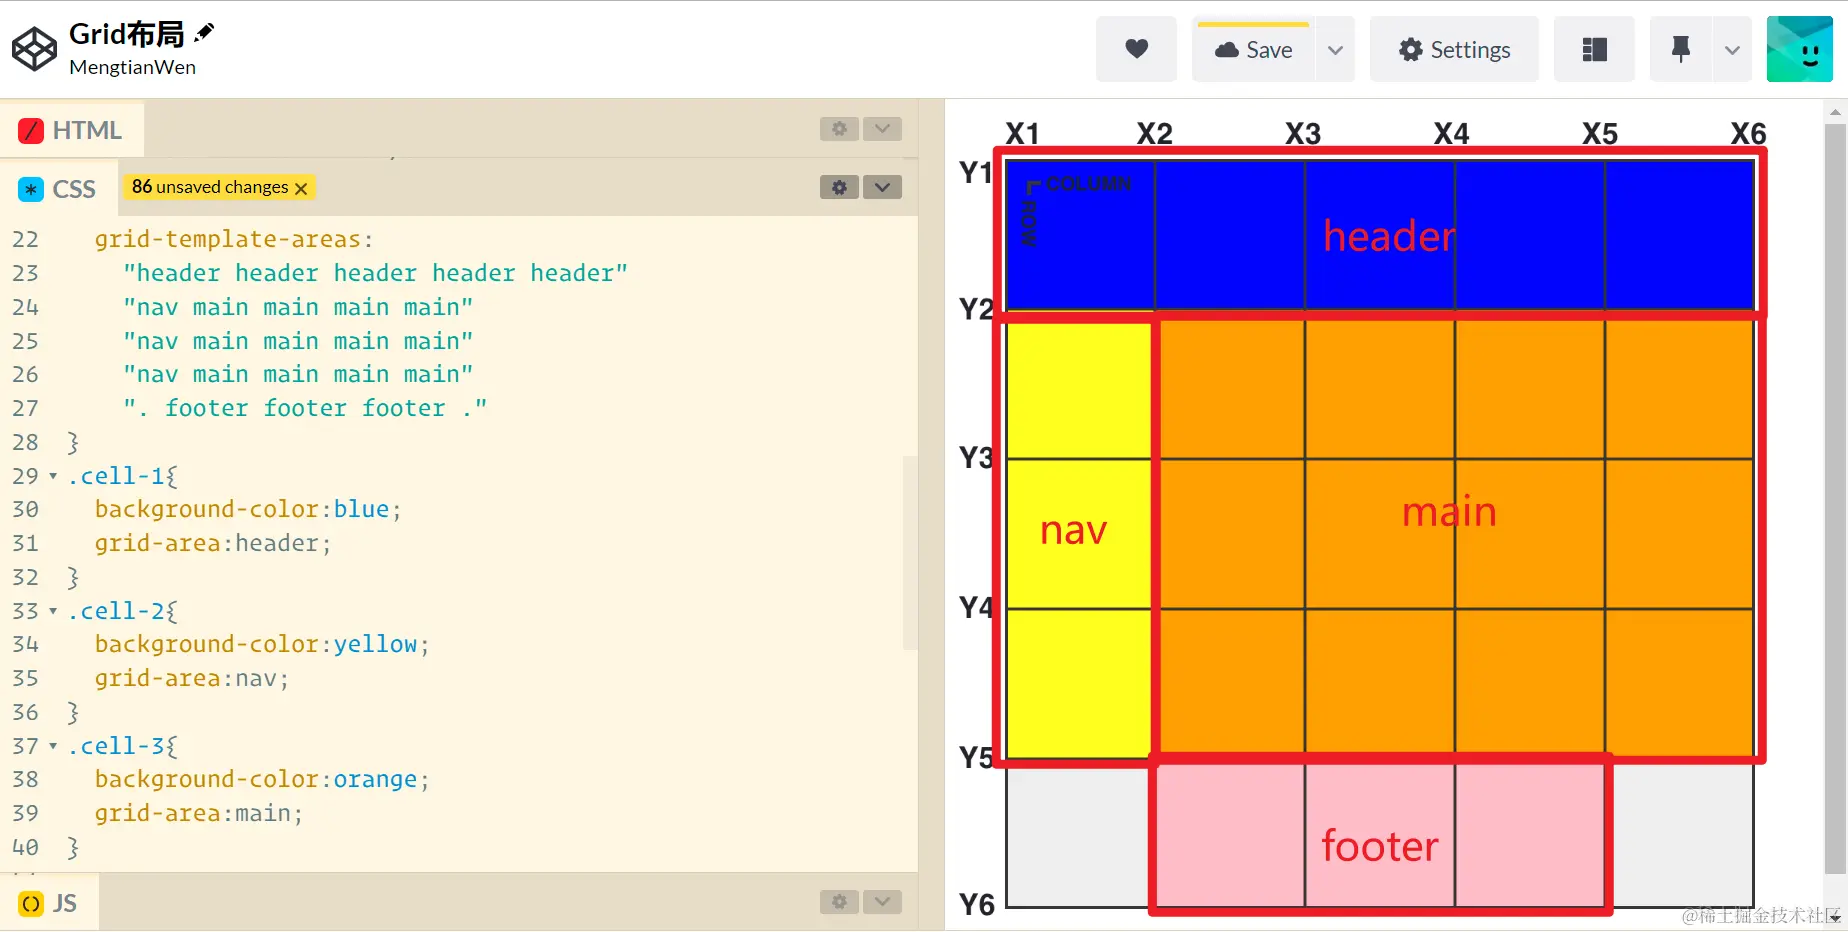The width and height of the screenshot is (1848, 932).
Task: Click the pencil icon to edit pen title
Action: coord(204,33)
